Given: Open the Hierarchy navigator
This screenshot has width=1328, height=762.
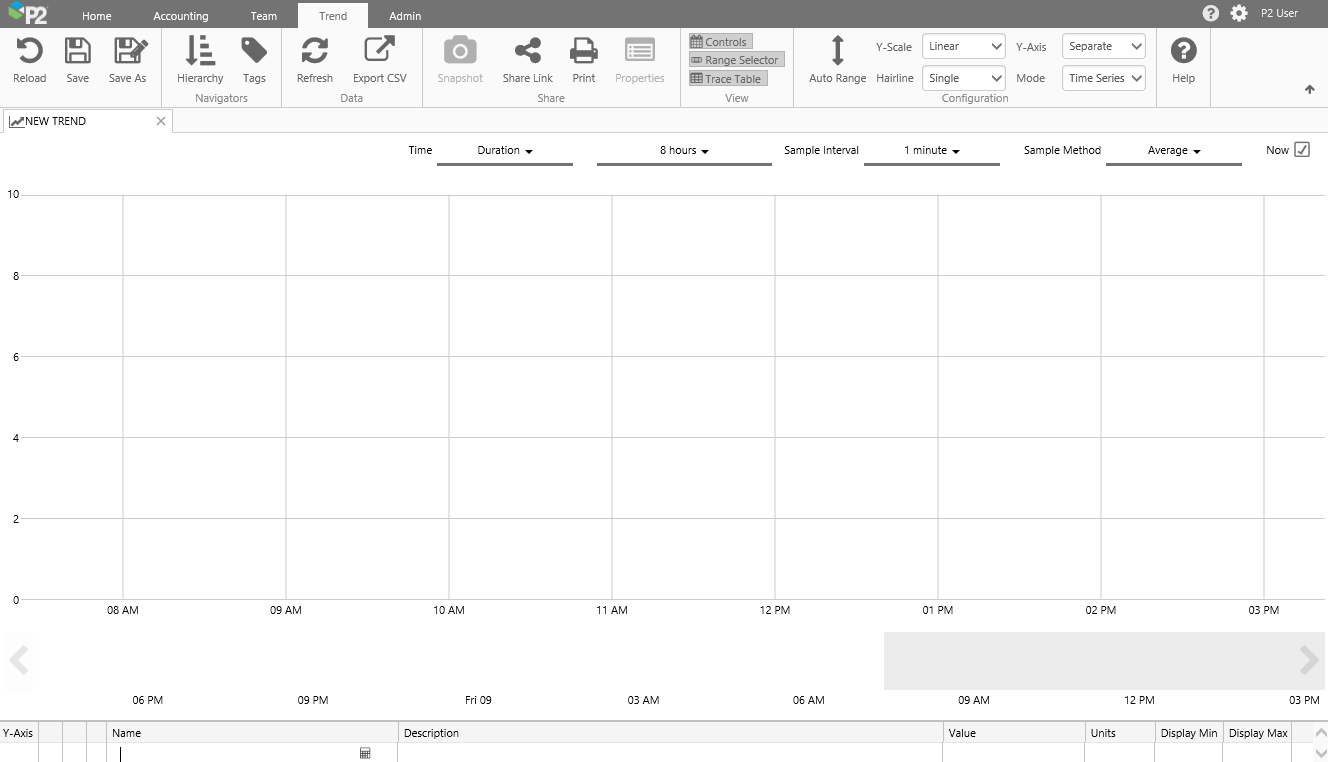Looking at the screenshot, I should 200,52.
